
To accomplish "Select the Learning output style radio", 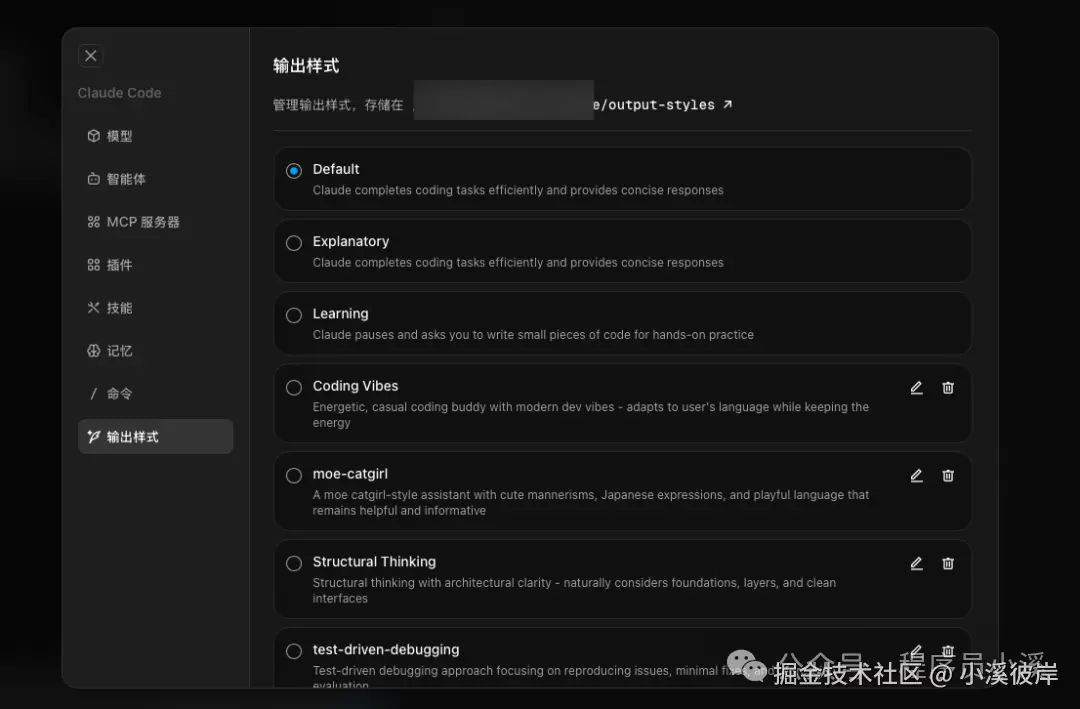I will click(294, 316).
